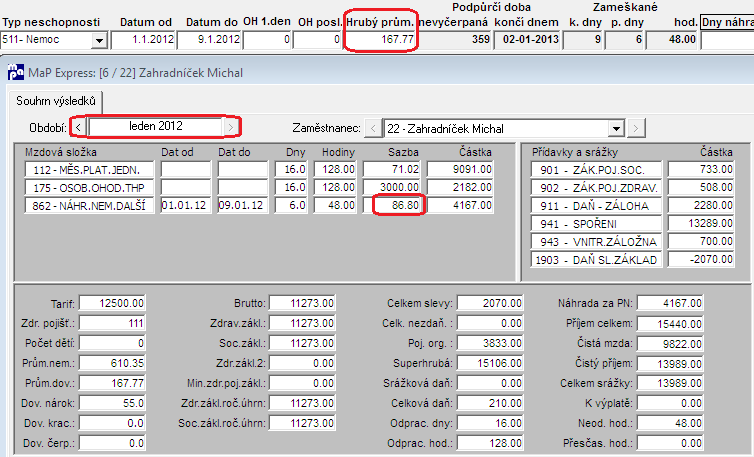Screen dimensions: 754x457
Task: Show previous employee with left arrow
Action: [x=373, y=128]
